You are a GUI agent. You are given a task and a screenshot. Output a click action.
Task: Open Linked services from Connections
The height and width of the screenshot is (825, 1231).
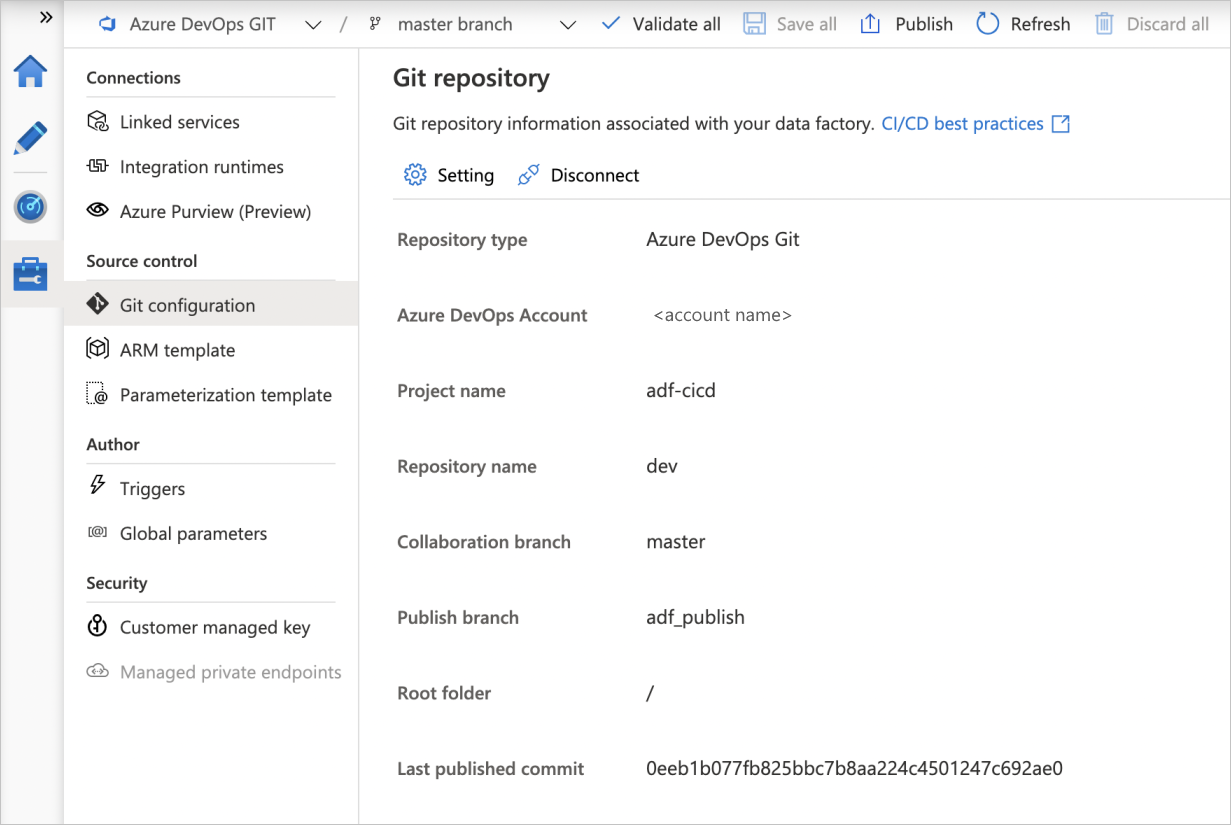click(x=179, y=121)
